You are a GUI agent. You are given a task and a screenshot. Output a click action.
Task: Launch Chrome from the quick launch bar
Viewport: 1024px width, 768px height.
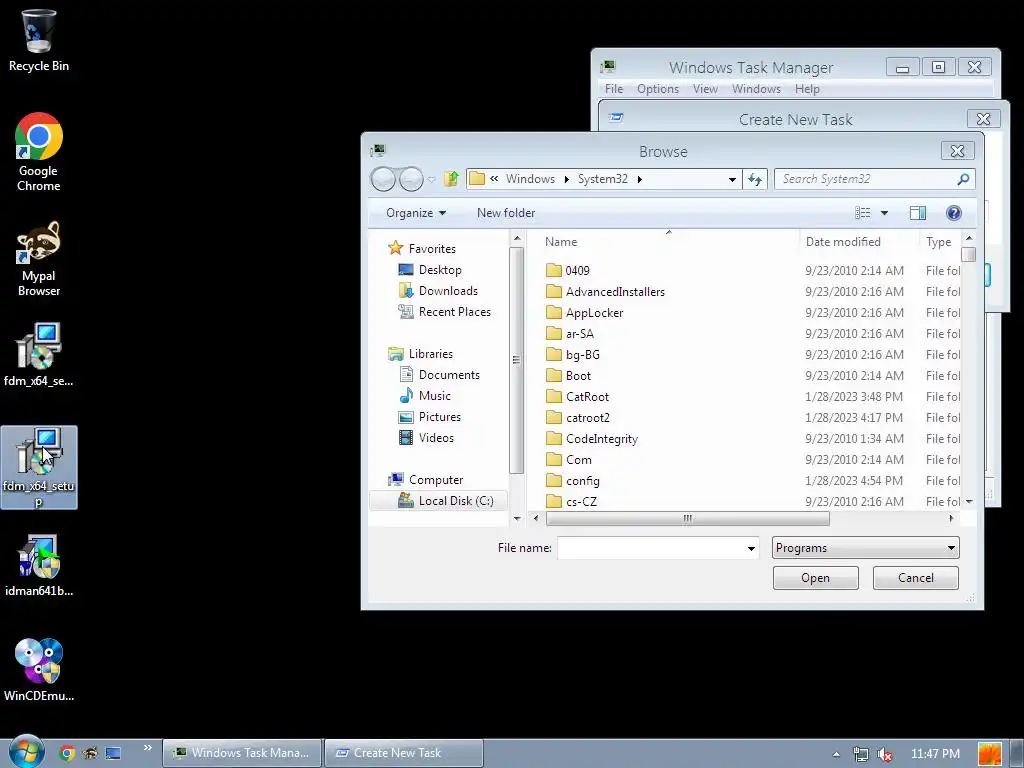pyautogui.click(x=67, y=753)
